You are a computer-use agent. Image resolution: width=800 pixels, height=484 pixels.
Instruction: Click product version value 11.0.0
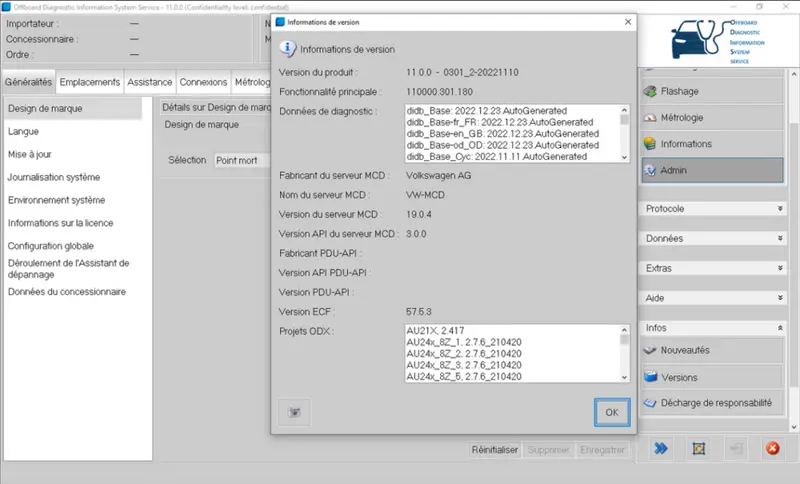[462, 72]
